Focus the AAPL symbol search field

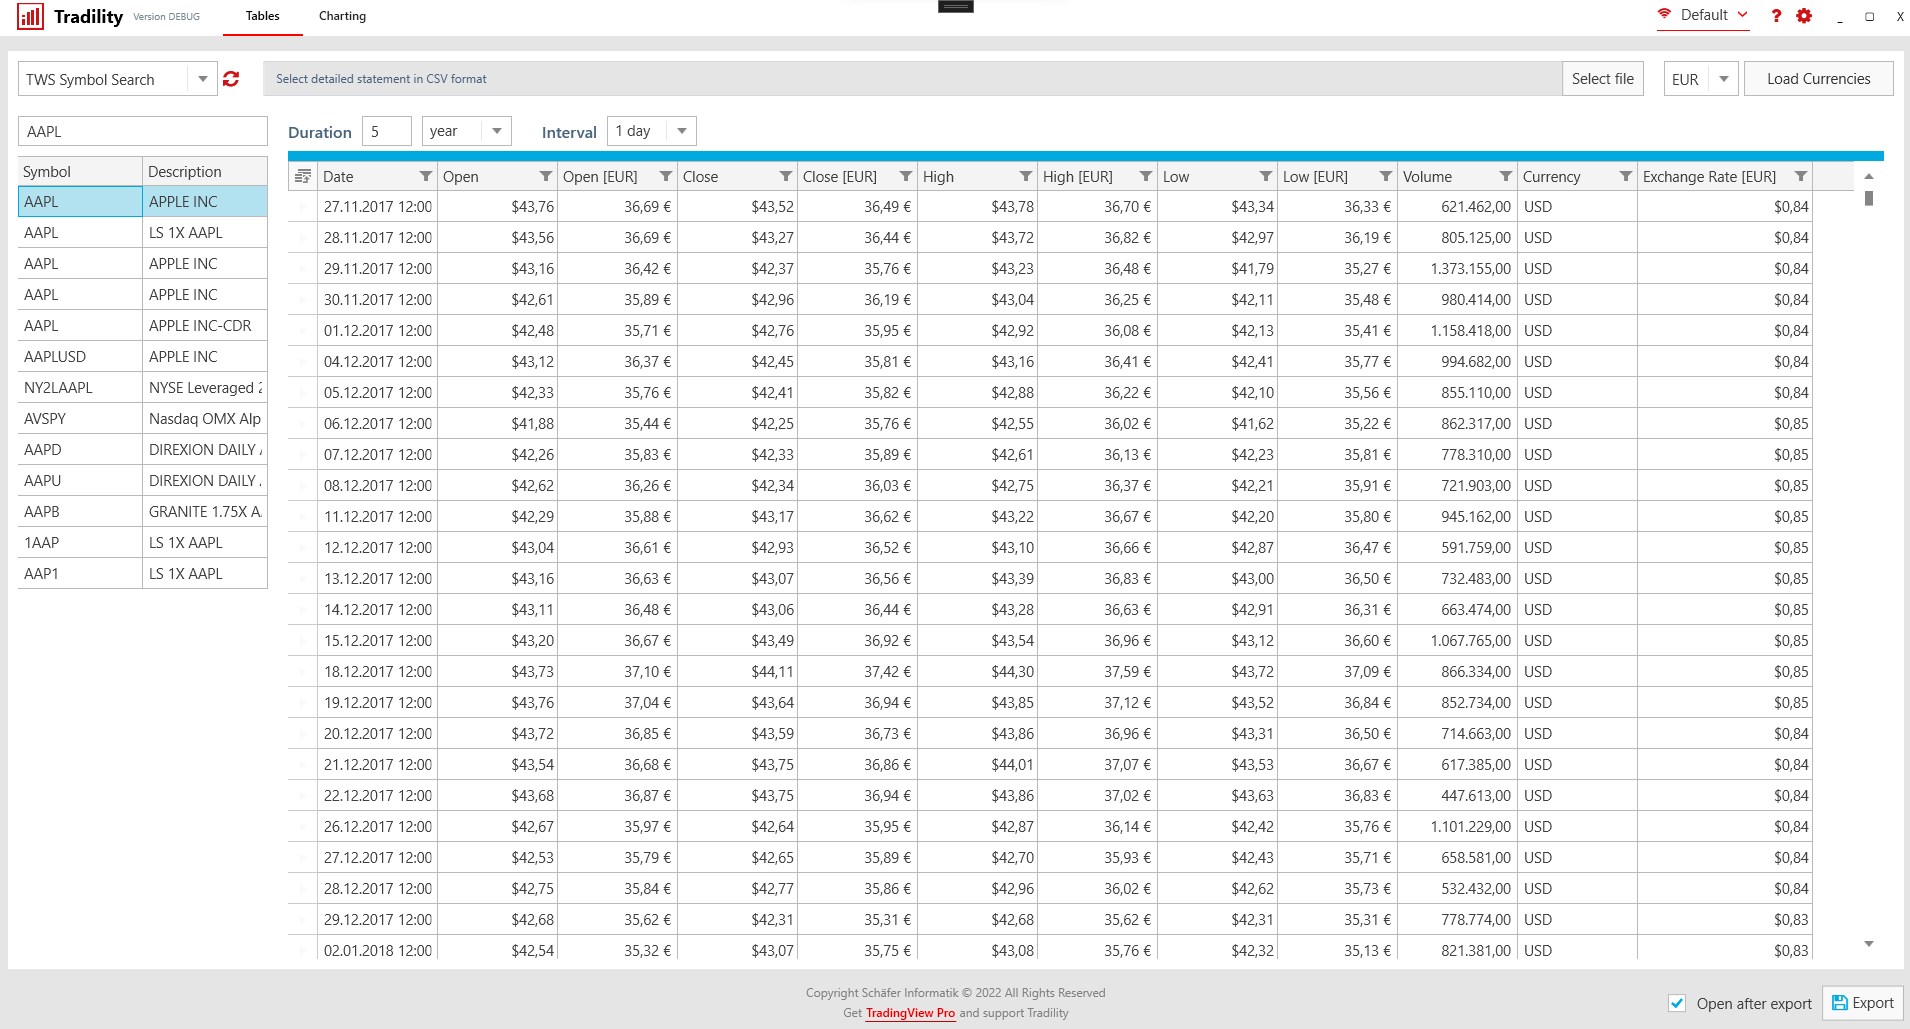coord(143,131)
